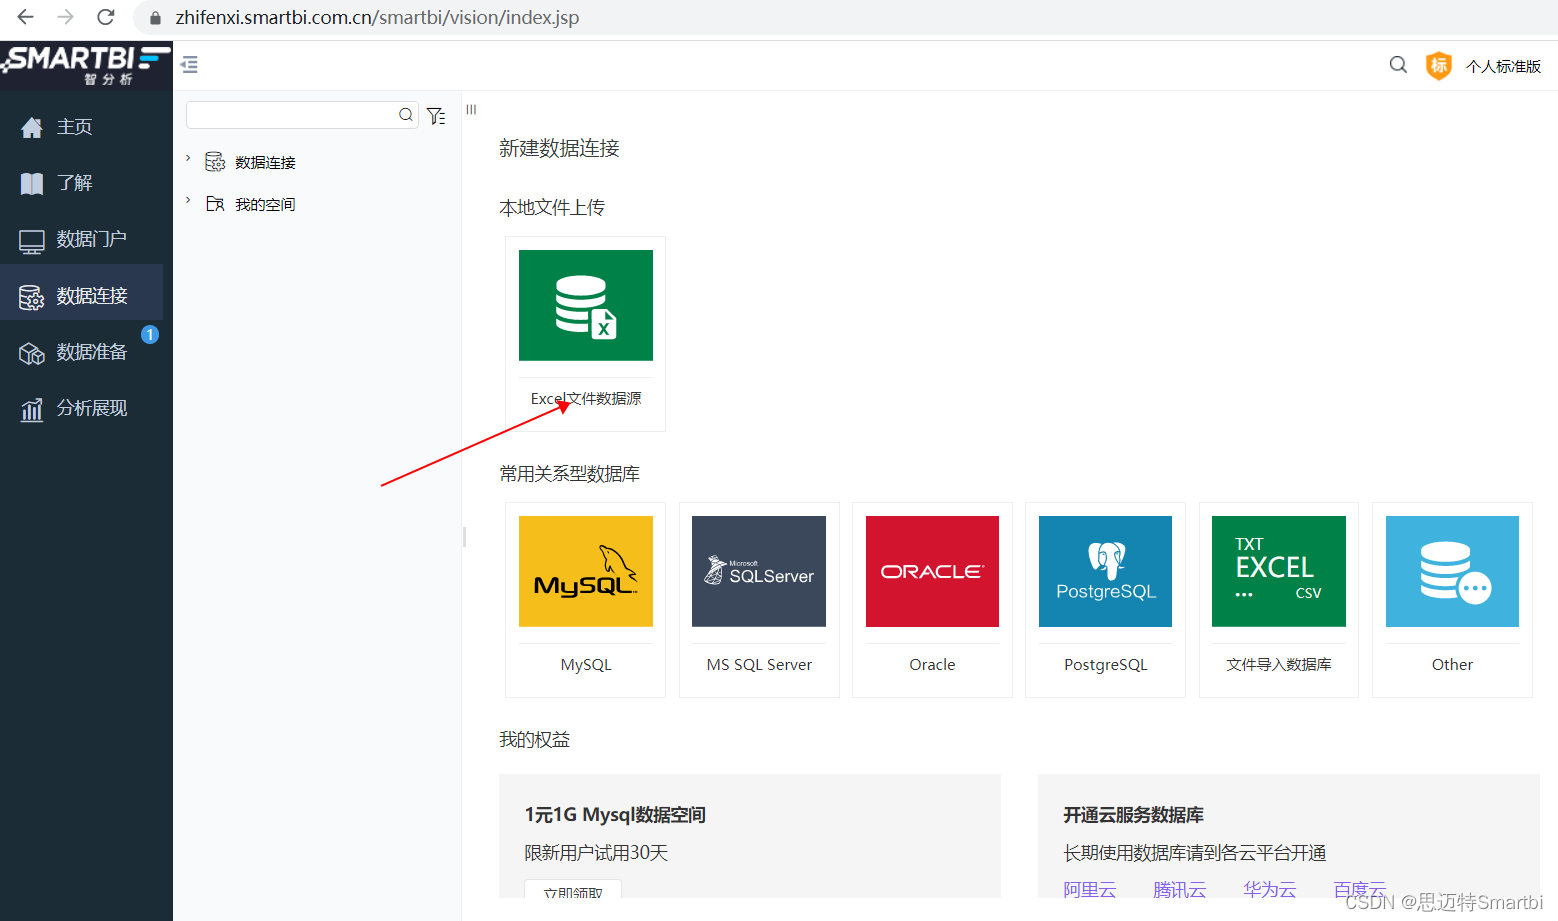Click the Oracle text label
1558x921 pixels.
(932, 665)
